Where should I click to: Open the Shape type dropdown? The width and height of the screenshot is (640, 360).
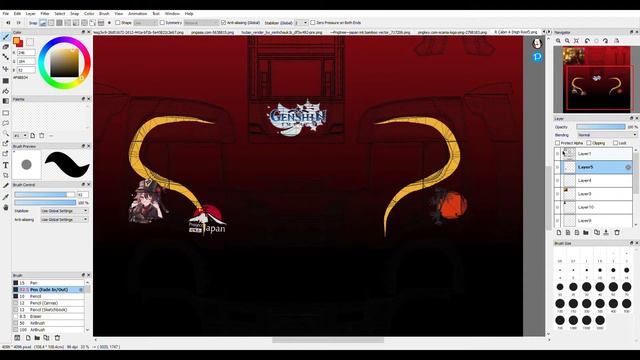coord(145,23)
